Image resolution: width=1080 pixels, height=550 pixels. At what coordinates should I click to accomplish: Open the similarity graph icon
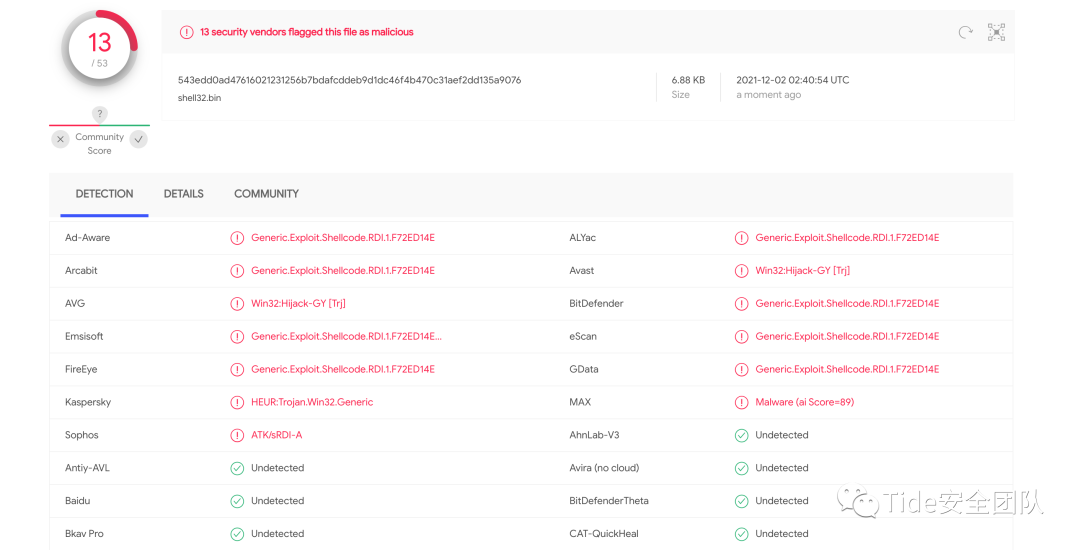click(996, 32)
